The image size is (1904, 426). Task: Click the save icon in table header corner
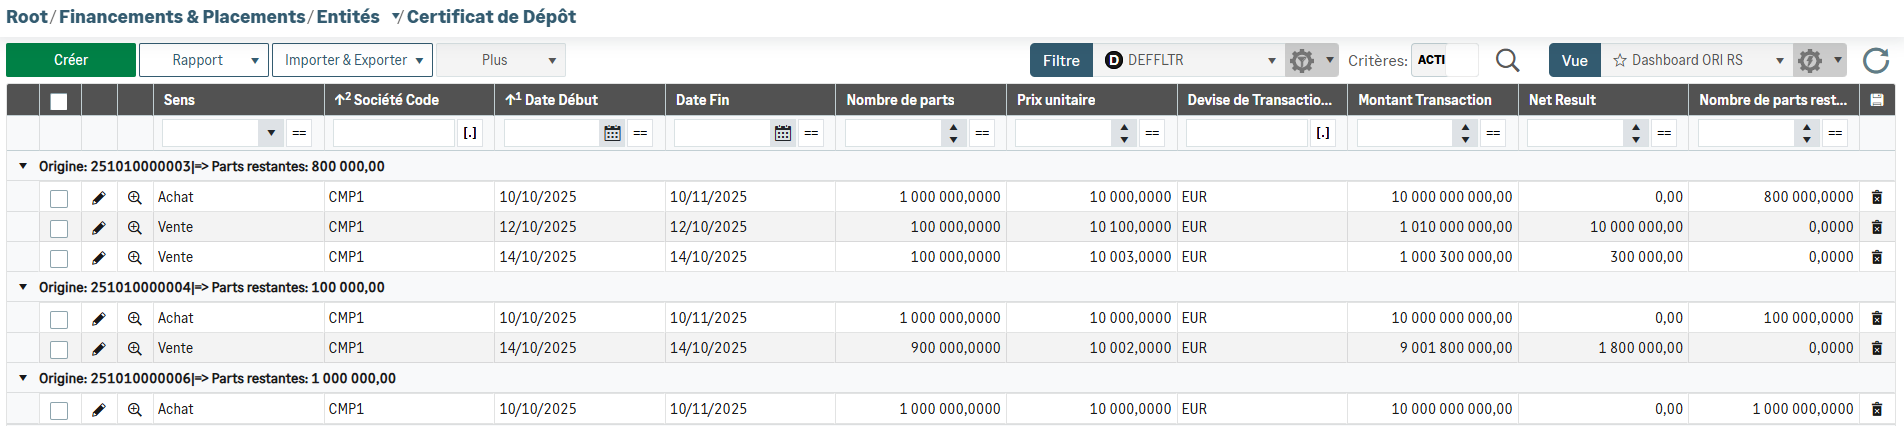pos(1876,100)
